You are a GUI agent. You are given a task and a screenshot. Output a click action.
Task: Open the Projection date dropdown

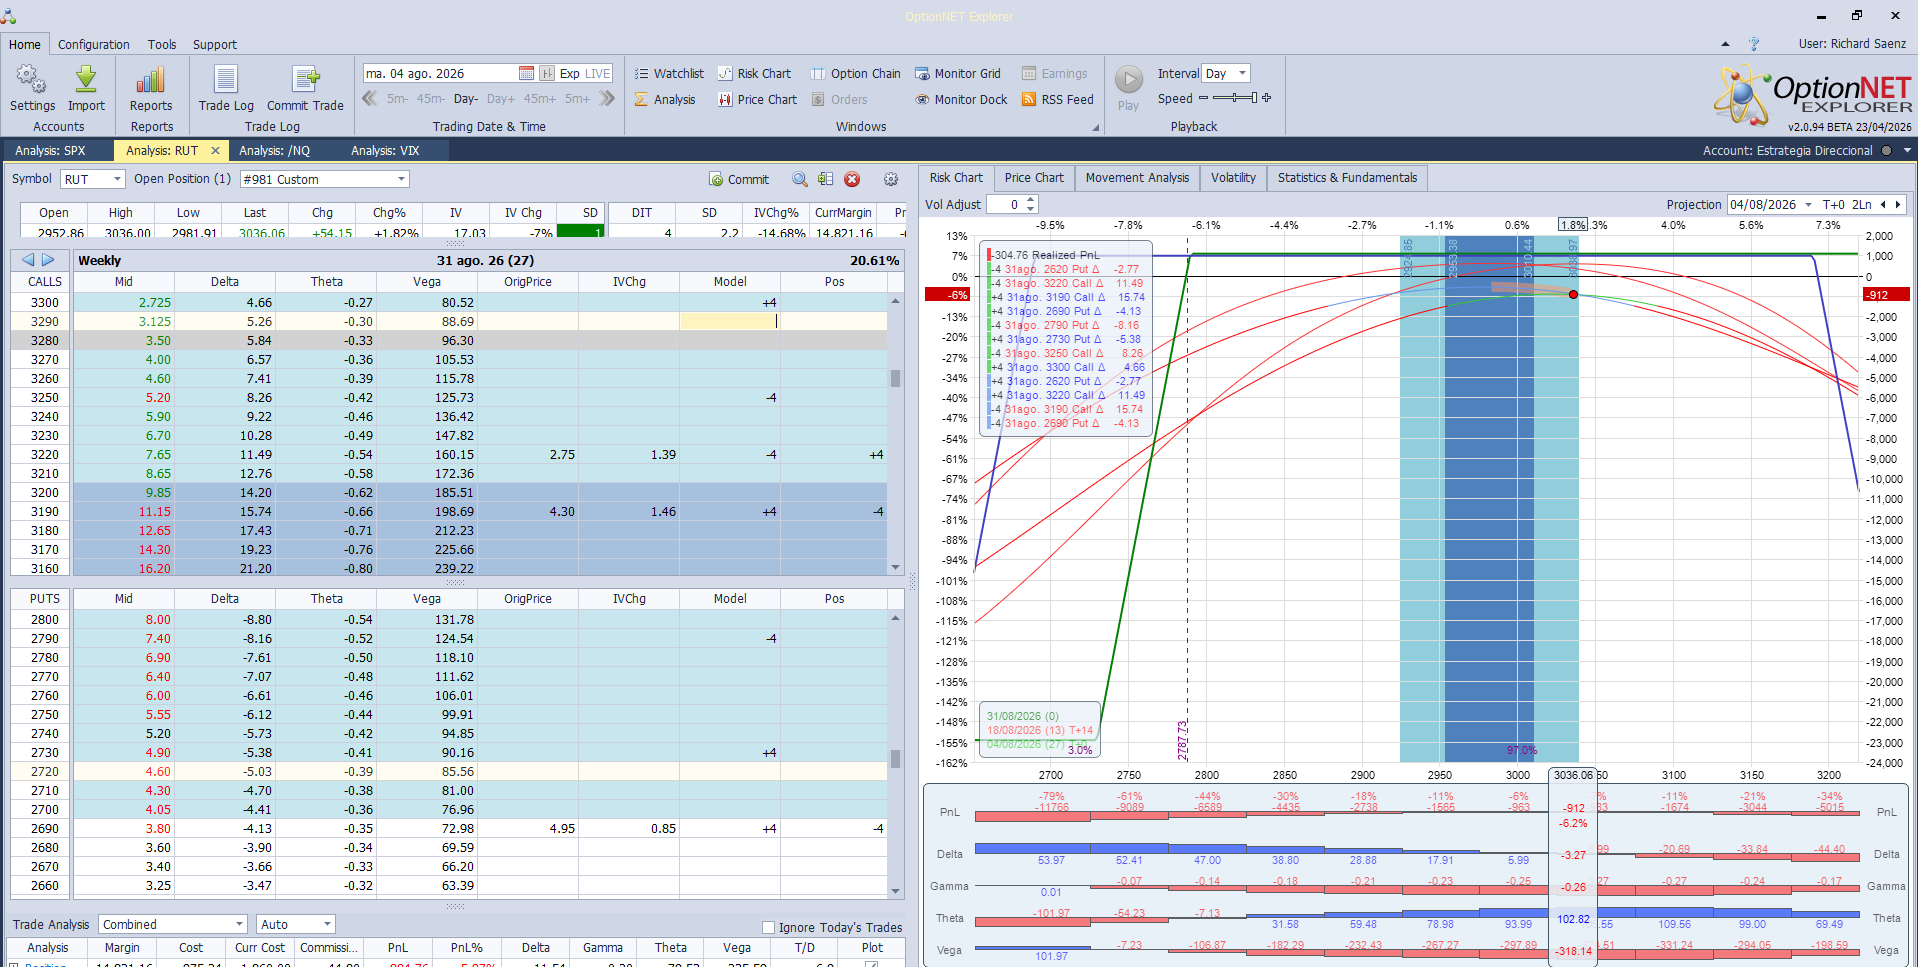(1808, 204)
